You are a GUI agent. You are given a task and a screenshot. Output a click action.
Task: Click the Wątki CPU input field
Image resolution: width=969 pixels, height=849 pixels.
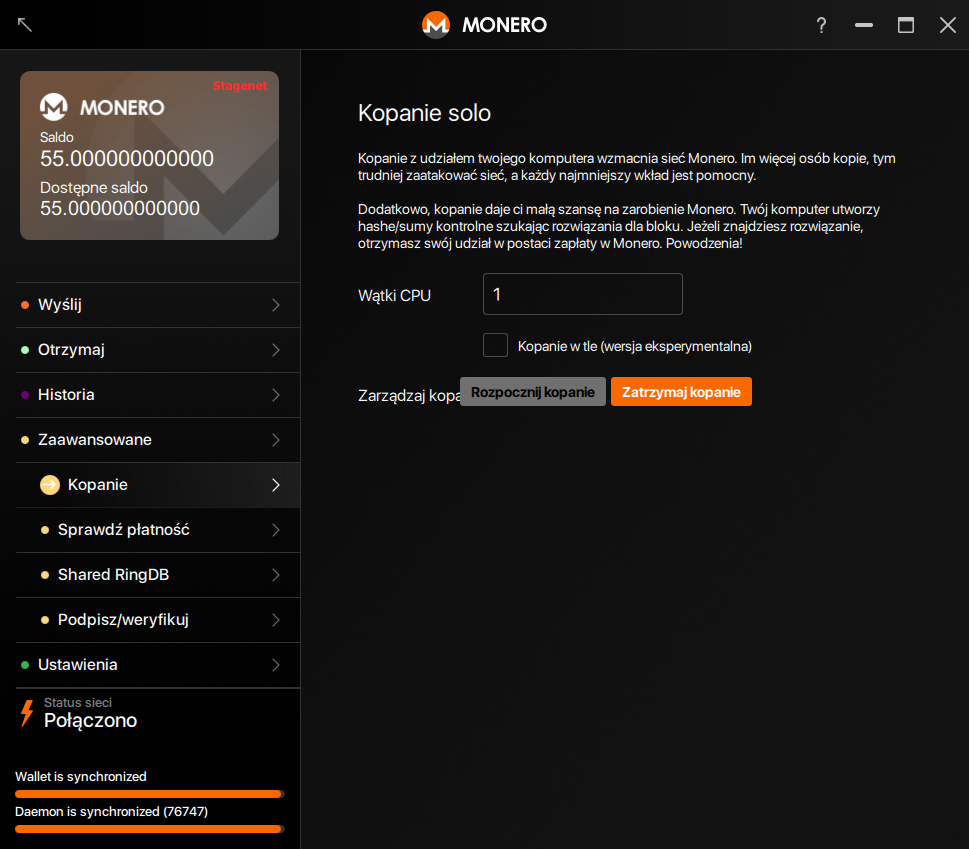point(583,294)
